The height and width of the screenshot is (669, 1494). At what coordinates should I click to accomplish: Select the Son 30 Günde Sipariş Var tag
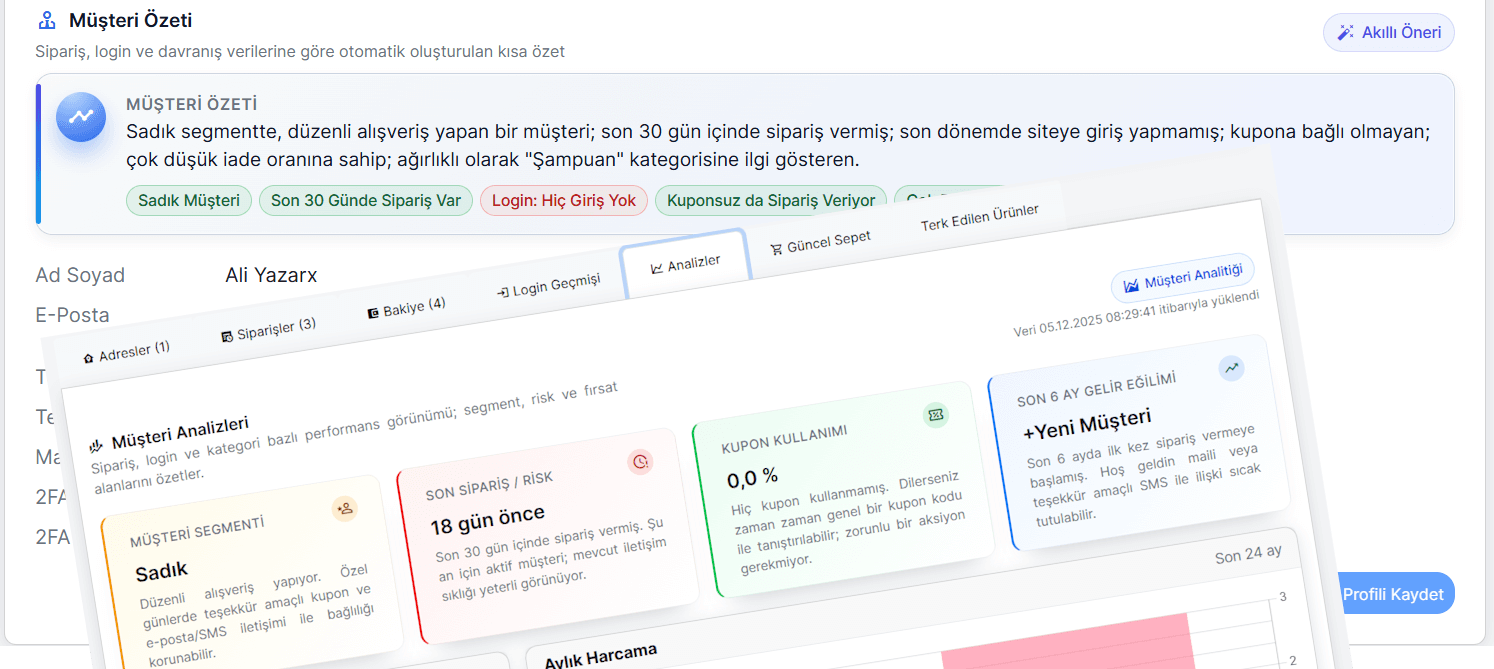coord(366,200)
